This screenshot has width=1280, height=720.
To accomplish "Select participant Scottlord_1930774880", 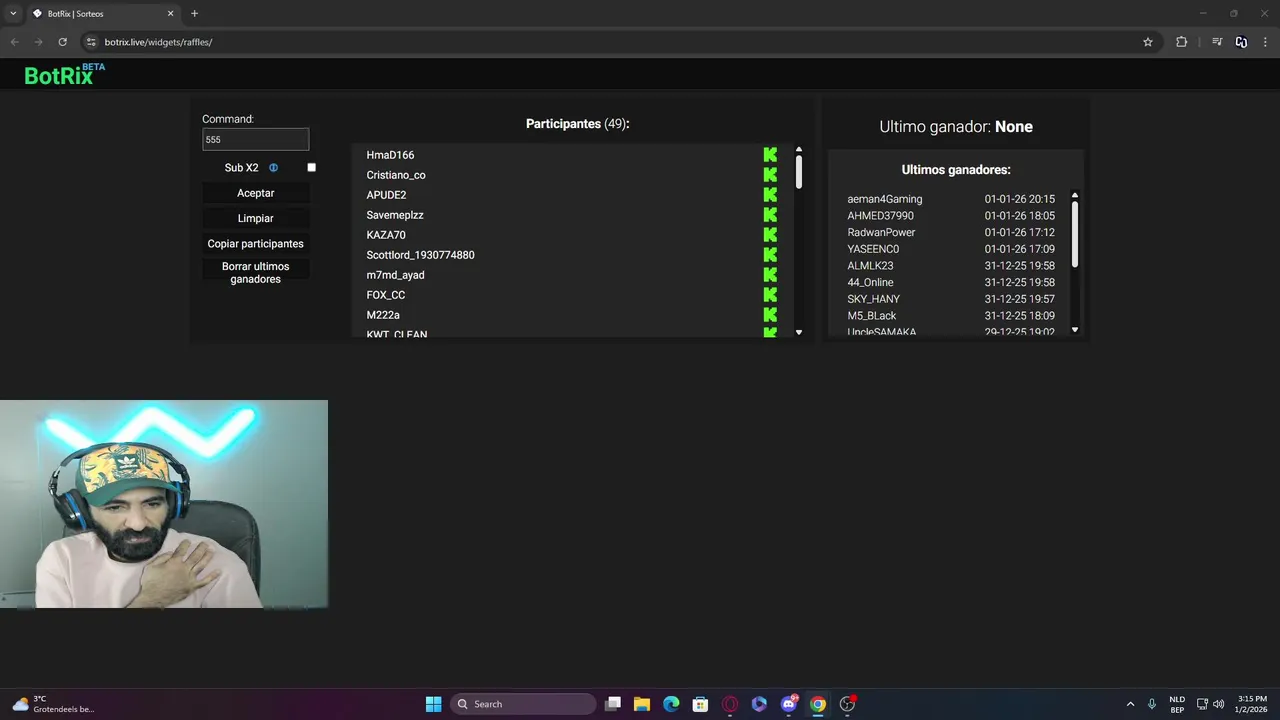I will (420, 255).
